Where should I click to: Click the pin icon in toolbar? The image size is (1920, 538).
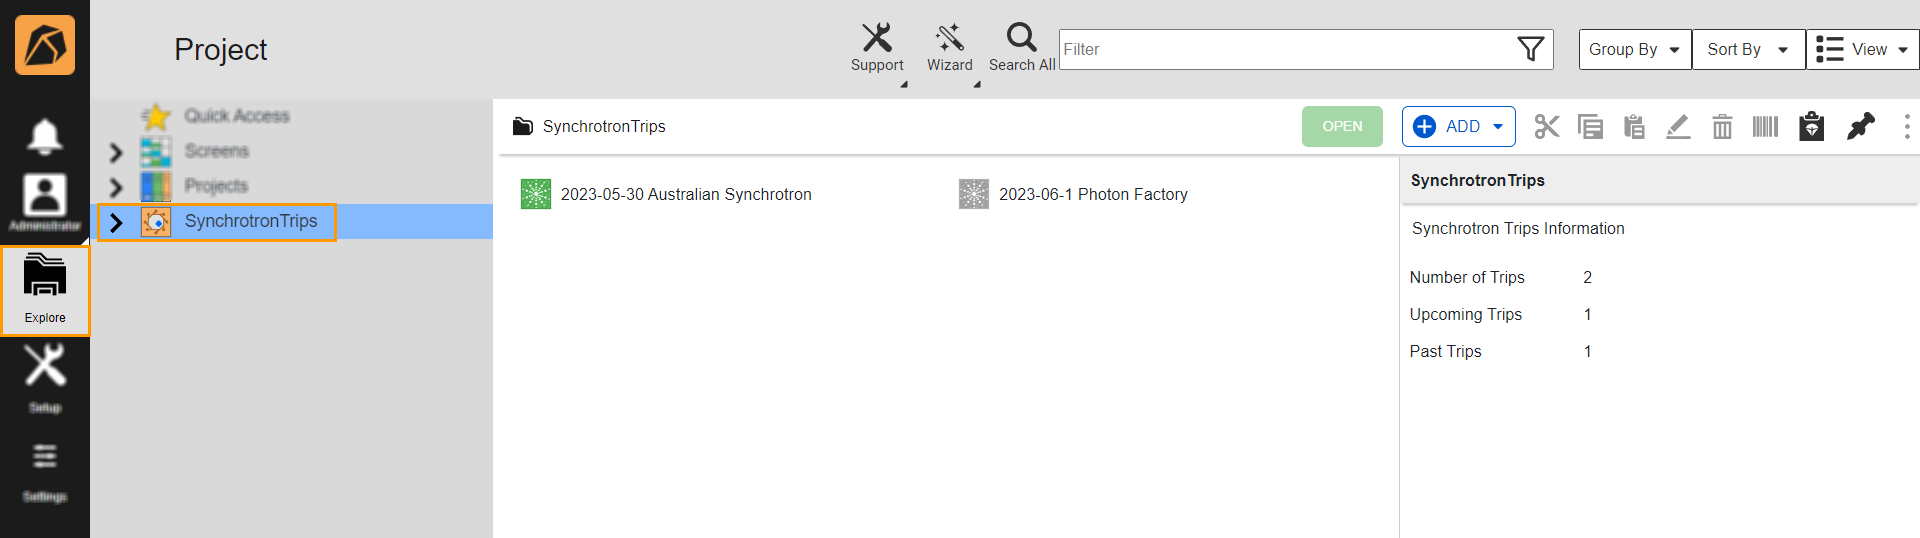coord(1860,127)
